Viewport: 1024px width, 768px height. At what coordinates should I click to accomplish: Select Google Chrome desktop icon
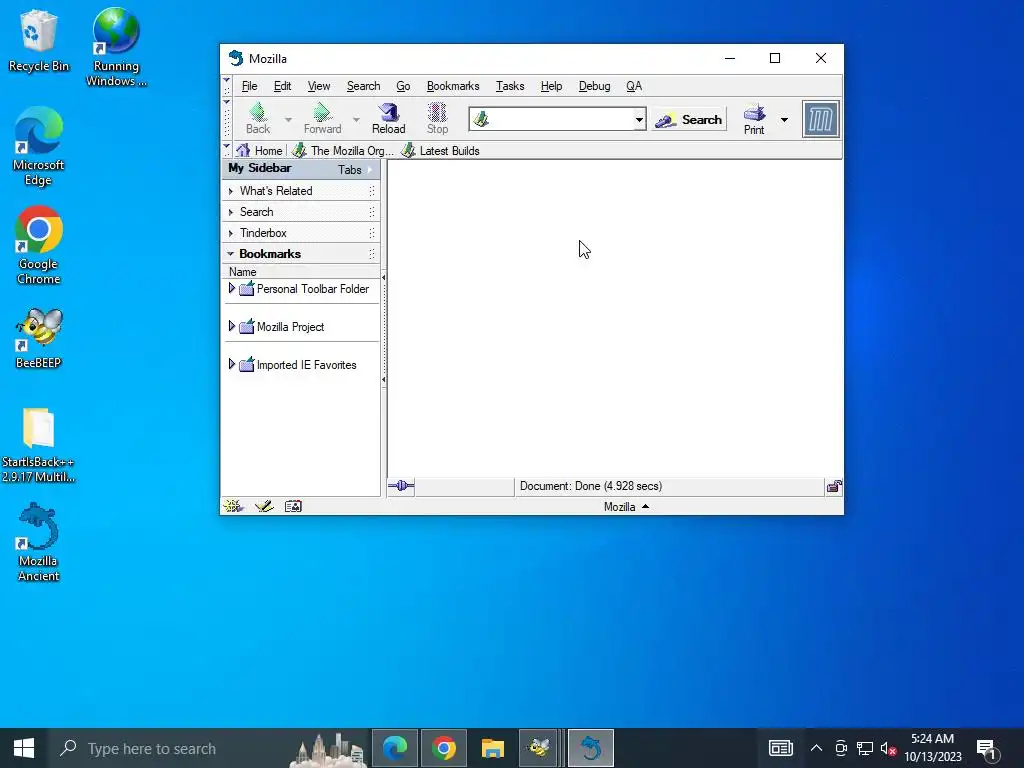tap(39, 246)
